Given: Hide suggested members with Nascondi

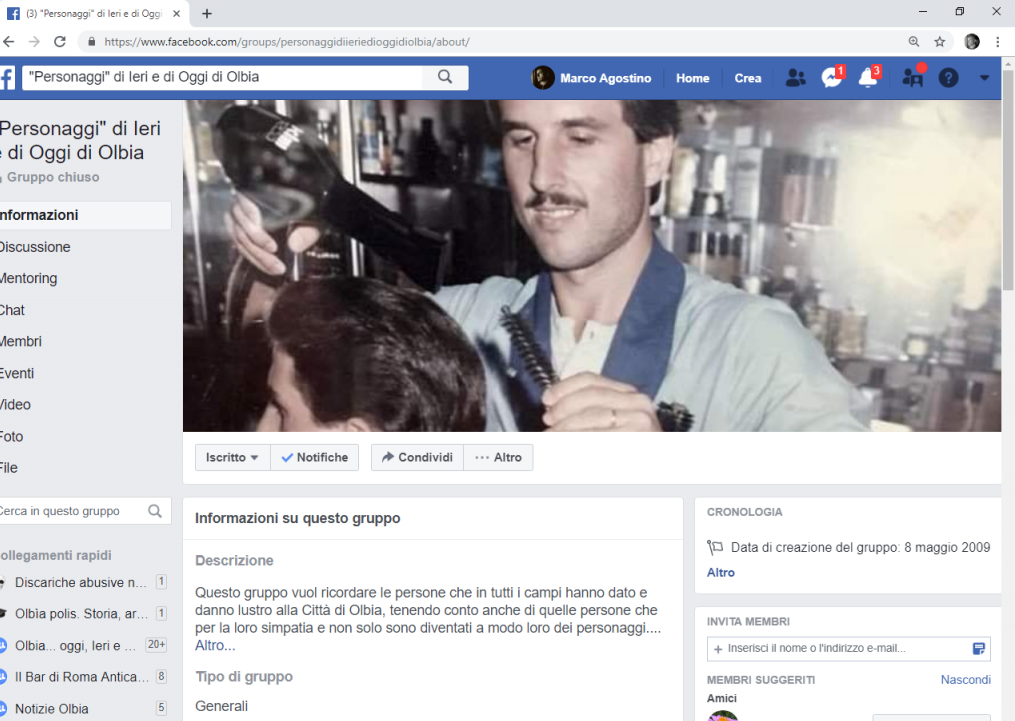Looking at the screenshot, I should pos(965,680).
